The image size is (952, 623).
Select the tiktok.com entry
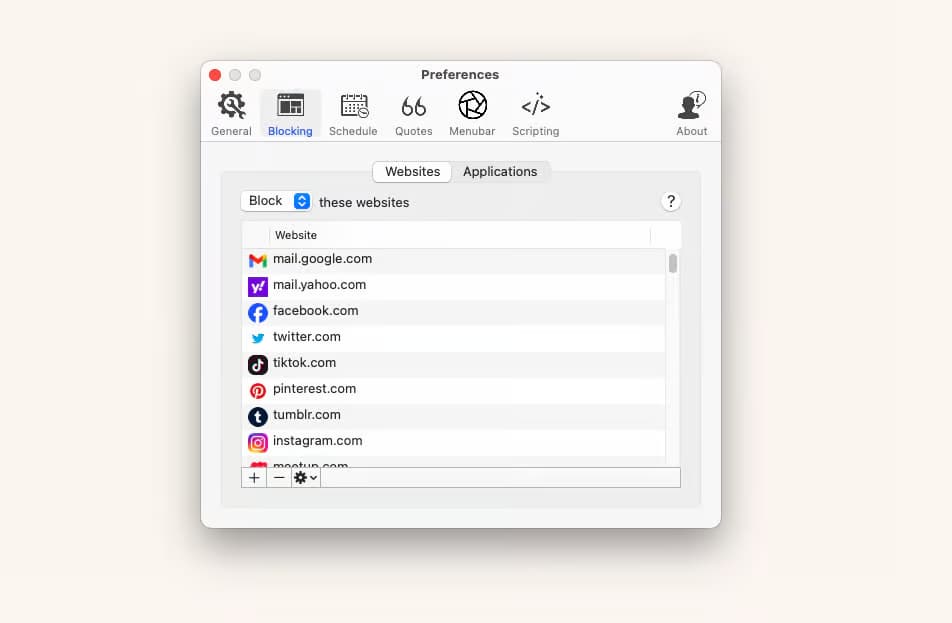pos(304,363)
